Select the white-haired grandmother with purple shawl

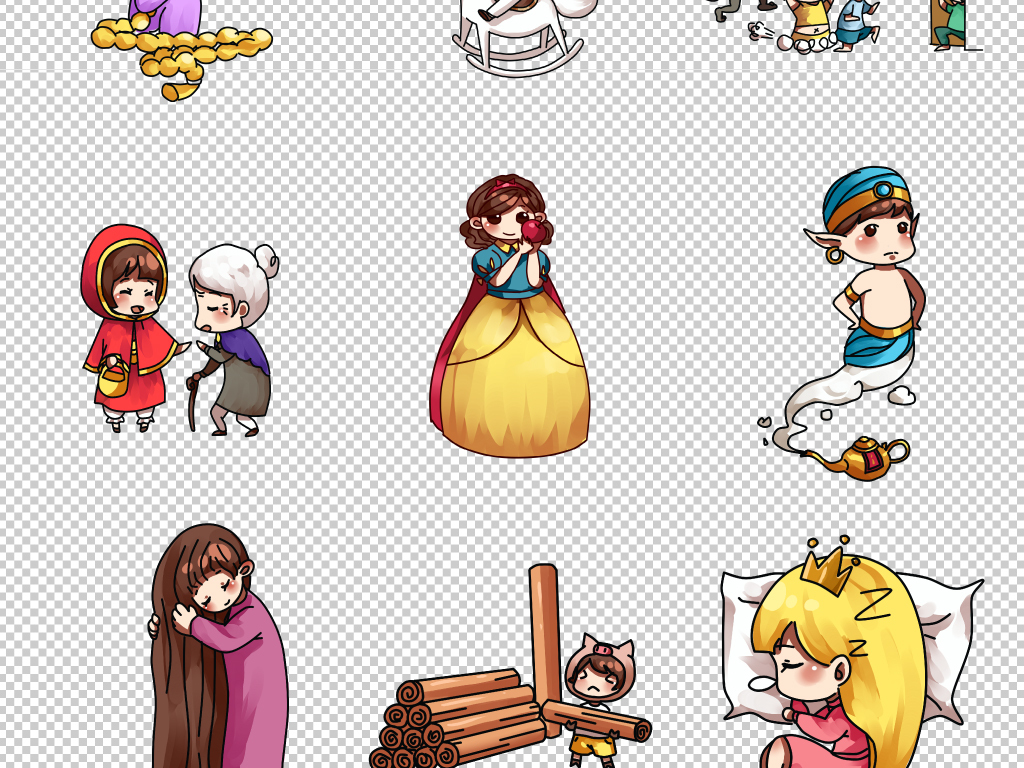pyautogui.click(x=232, y=340)
